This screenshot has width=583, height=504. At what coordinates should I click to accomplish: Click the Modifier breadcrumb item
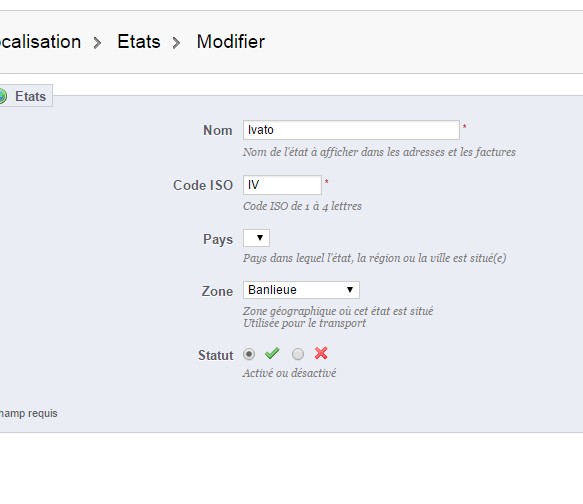(231, 42)
